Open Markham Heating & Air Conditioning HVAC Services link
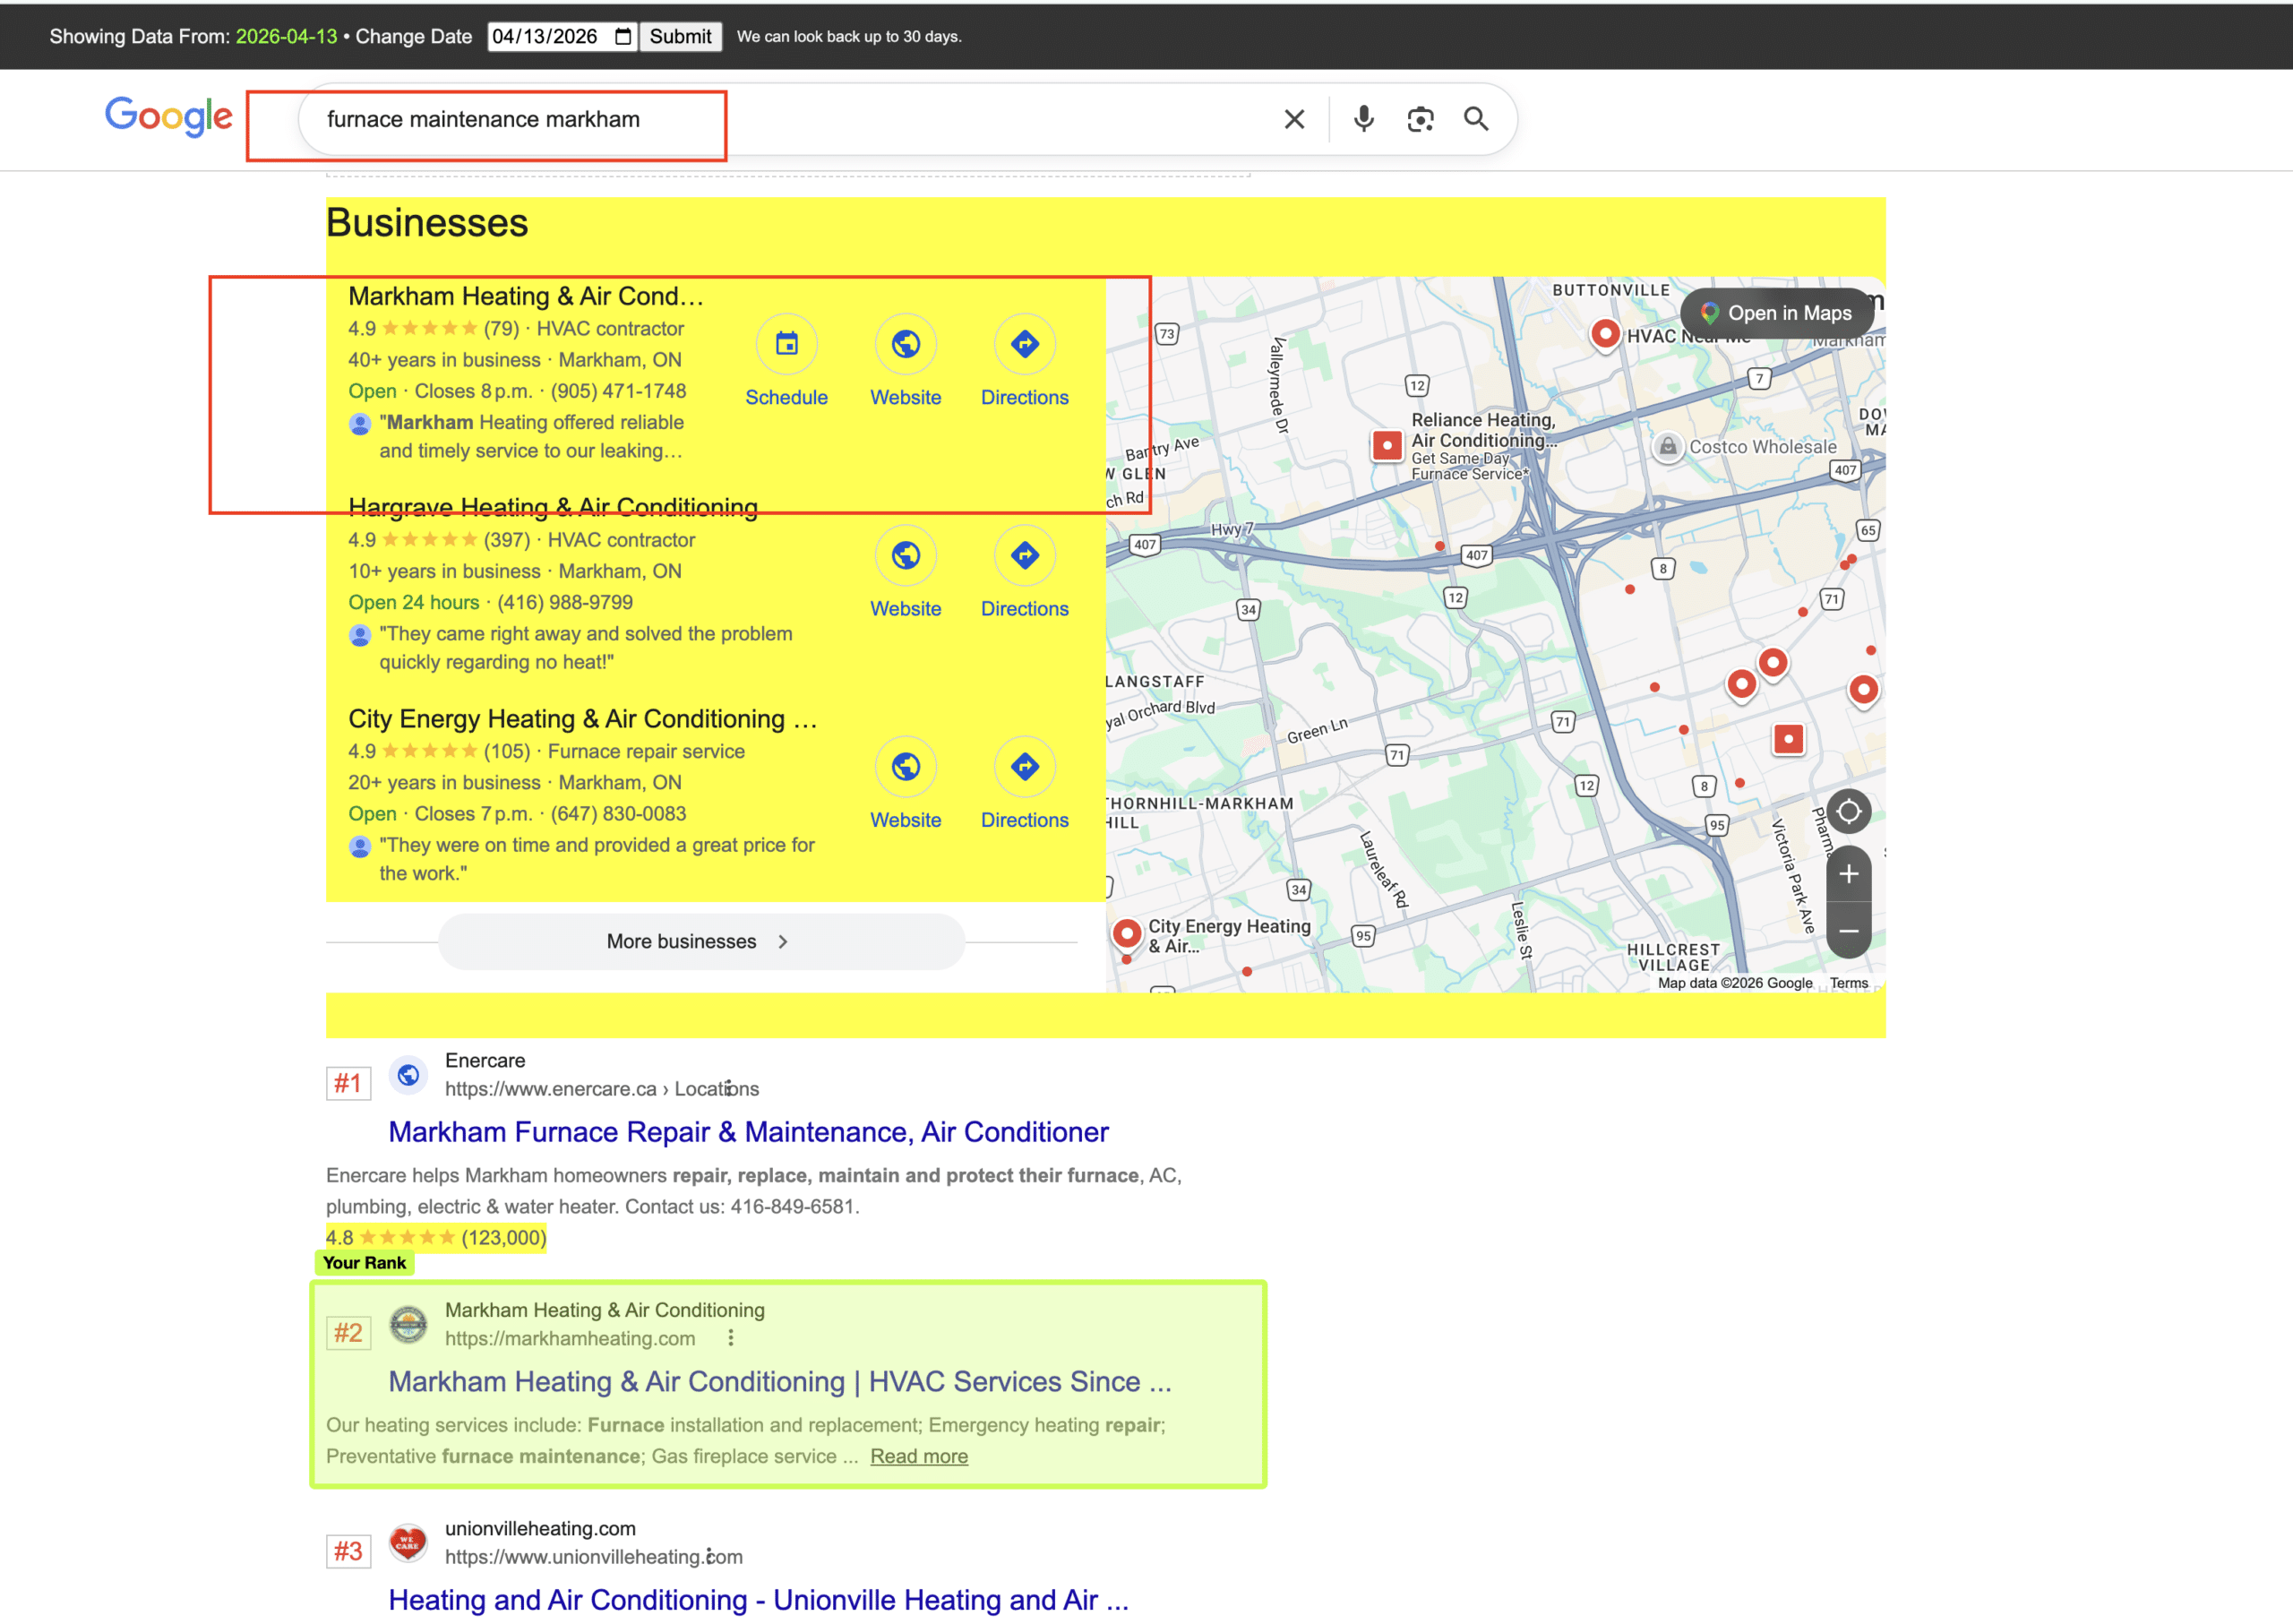The height and width of the screenshot is (1624, 2293). point(780,1381)
